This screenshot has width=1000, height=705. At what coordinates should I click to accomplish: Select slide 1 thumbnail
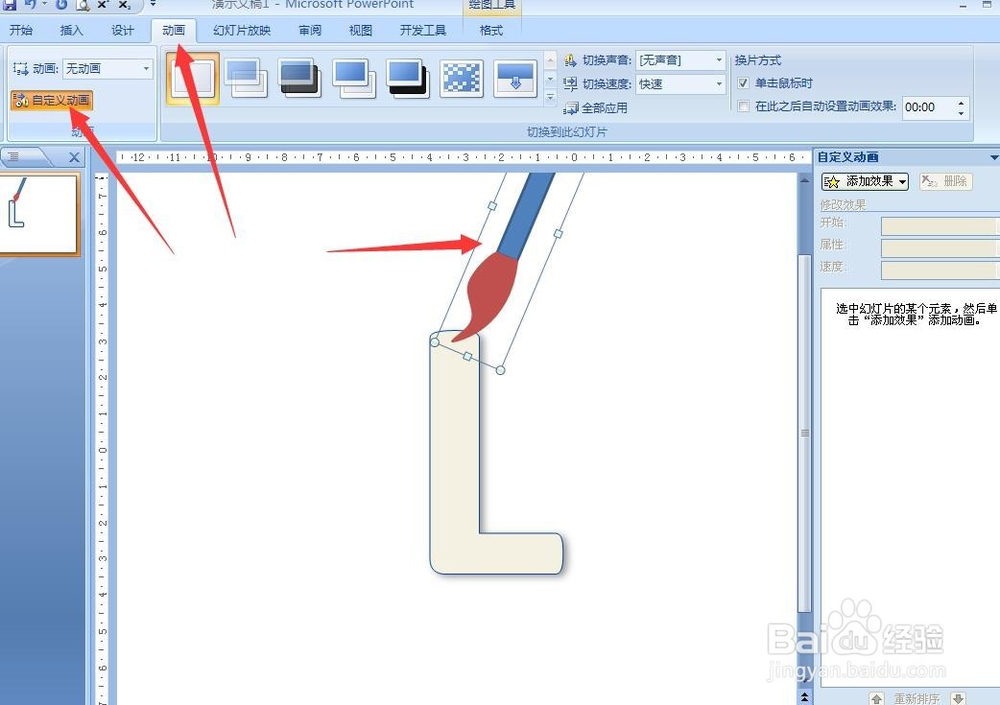pyautogui.click(x=38, y=213)
